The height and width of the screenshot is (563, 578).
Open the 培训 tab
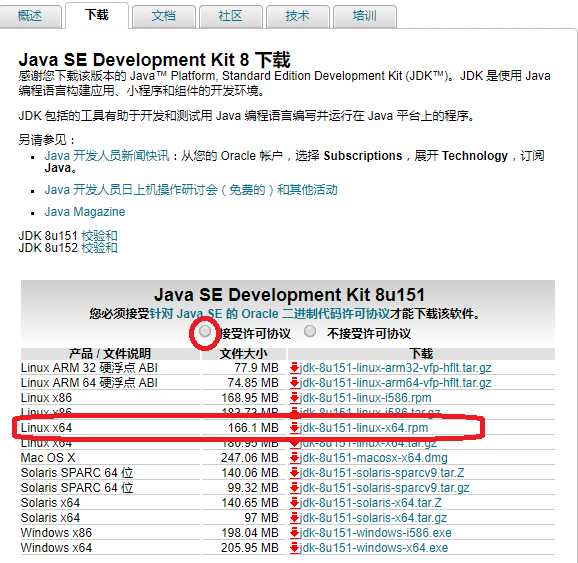coord(365,16)
